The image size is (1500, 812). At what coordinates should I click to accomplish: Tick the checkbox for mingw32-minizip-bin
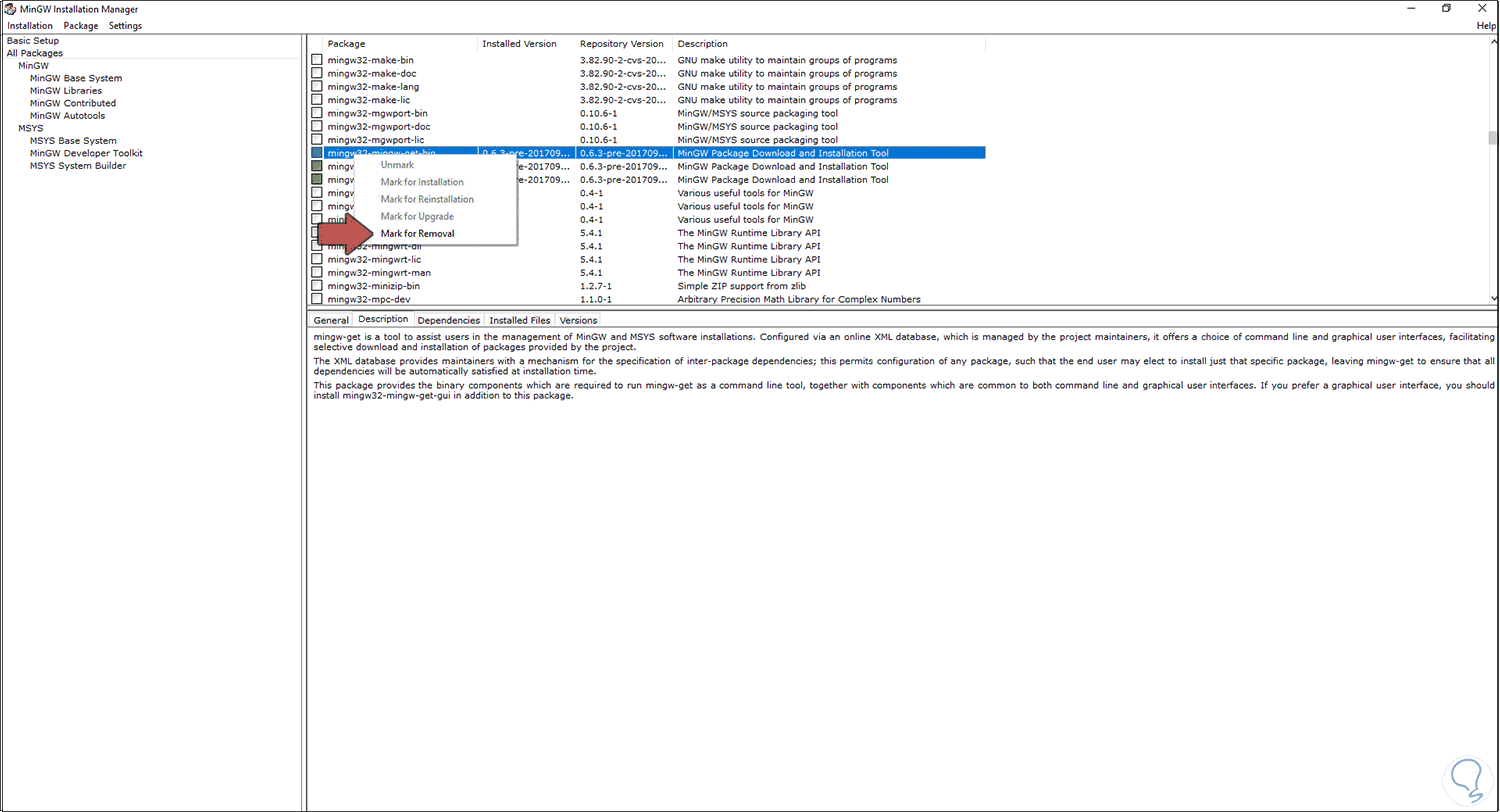pos(317,286)
